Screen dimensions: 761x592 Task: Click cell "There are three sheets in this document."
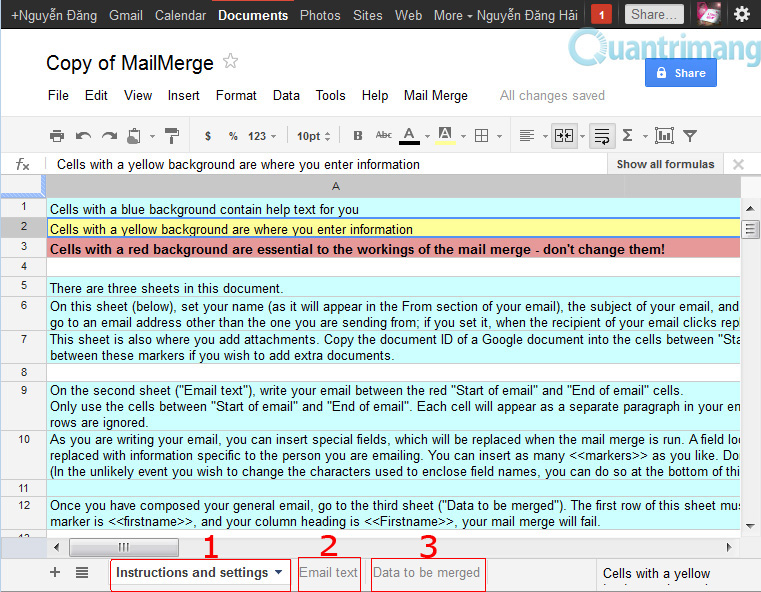[x=394, y=287]
